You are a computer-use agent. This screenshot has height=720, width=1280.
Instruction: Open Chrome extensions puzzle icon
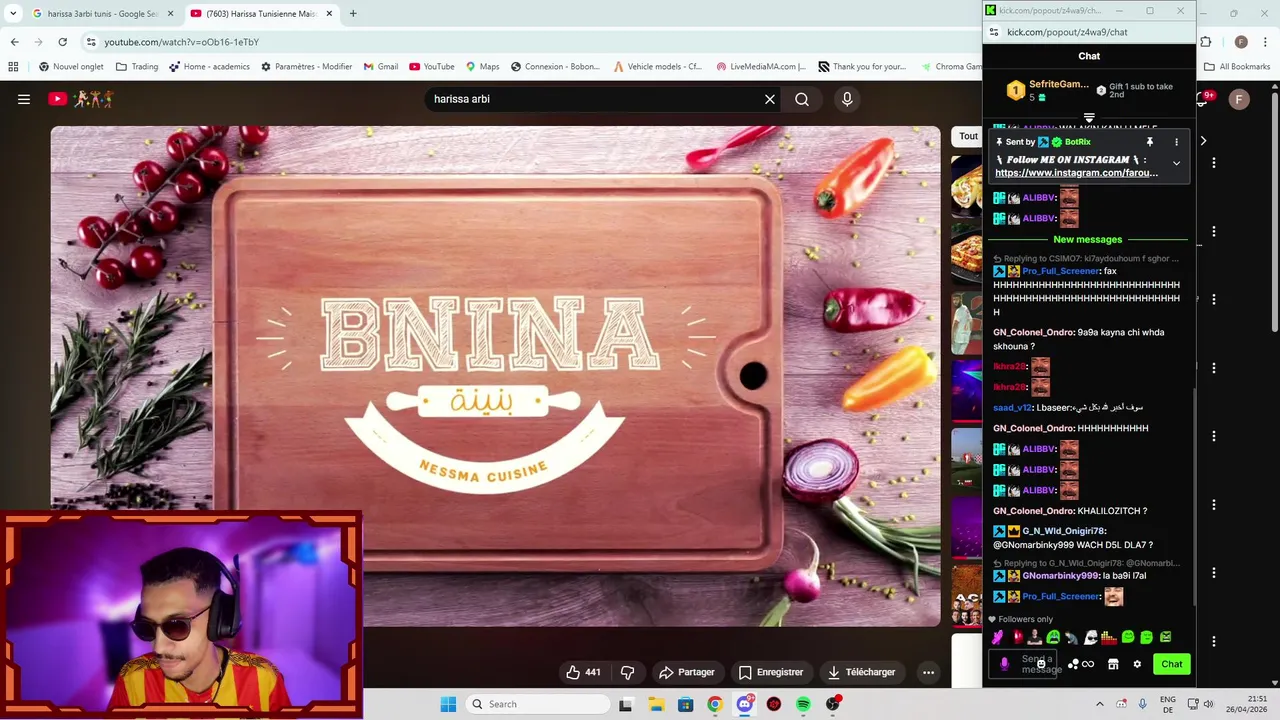point(1206,42)
